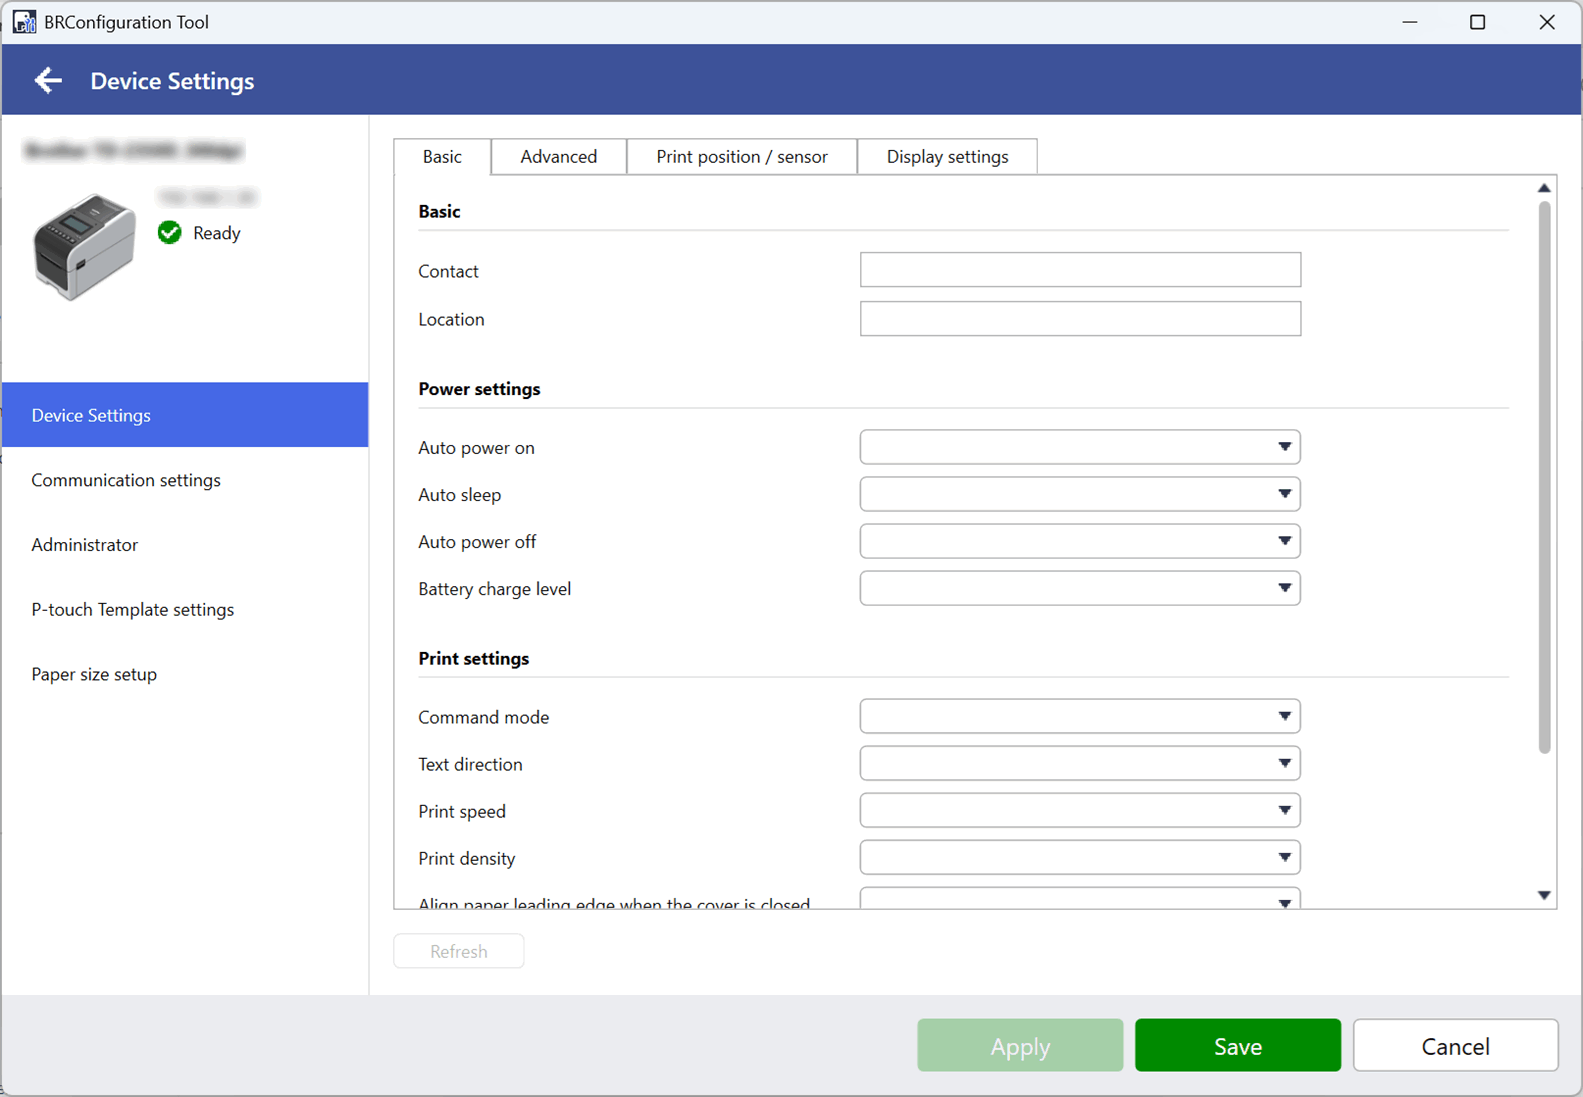Open the Auto sleep dropdown

coord(1079,494)
